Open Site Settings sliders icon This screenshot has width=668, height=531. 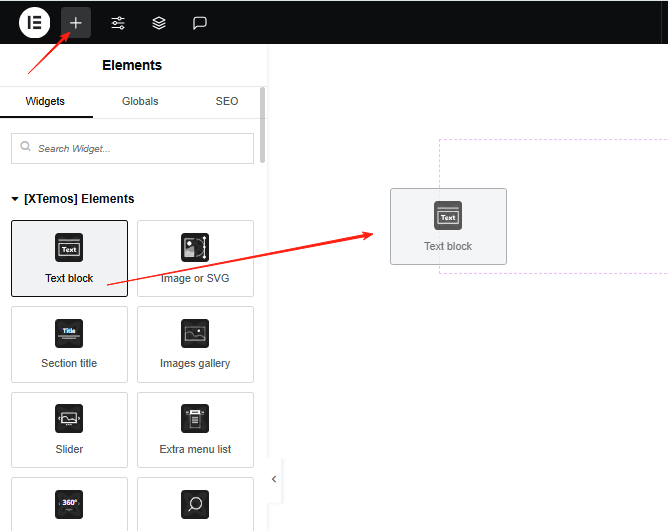[118, 22]
